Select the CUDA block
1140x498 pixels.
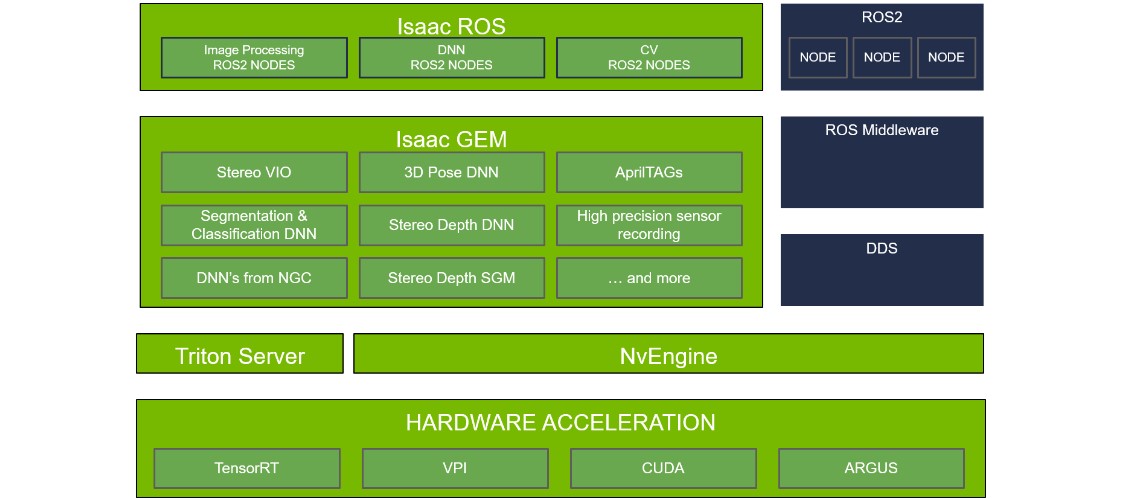[x=663, y=468]
